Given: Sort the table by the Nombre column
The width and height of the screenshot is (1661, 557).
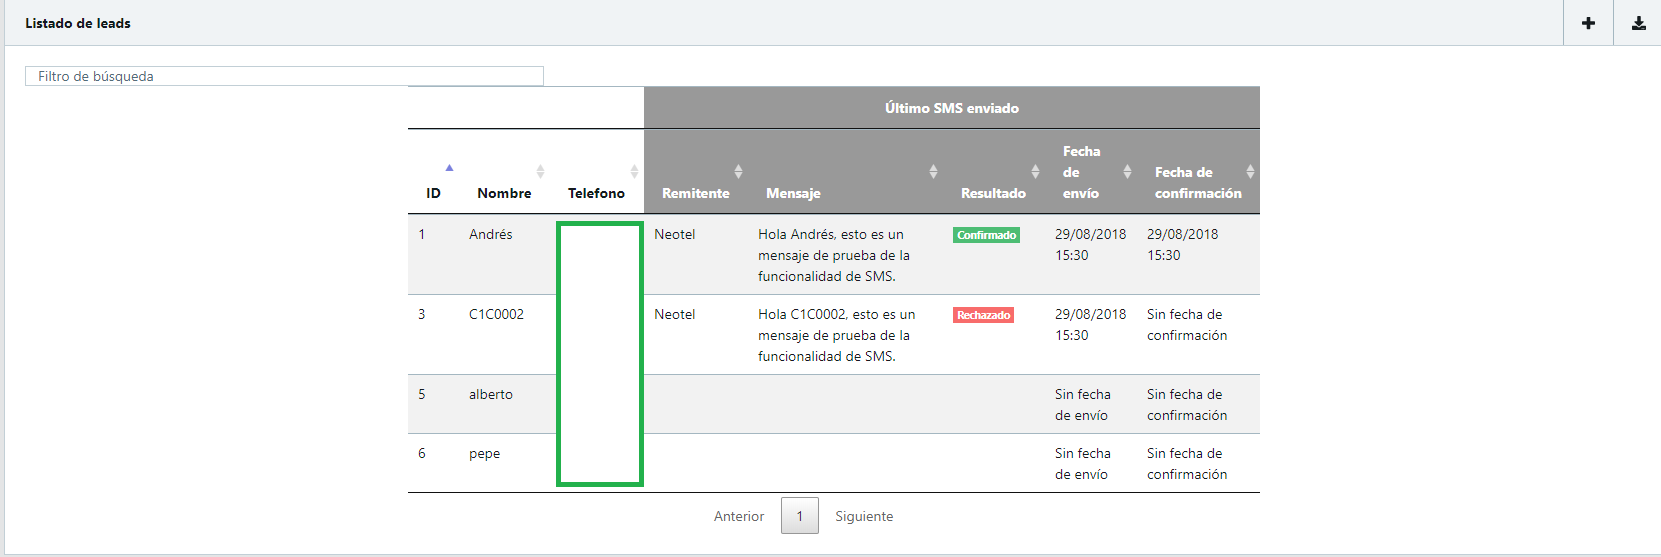Looking at the screenshot, I should [x=504, y=192].
